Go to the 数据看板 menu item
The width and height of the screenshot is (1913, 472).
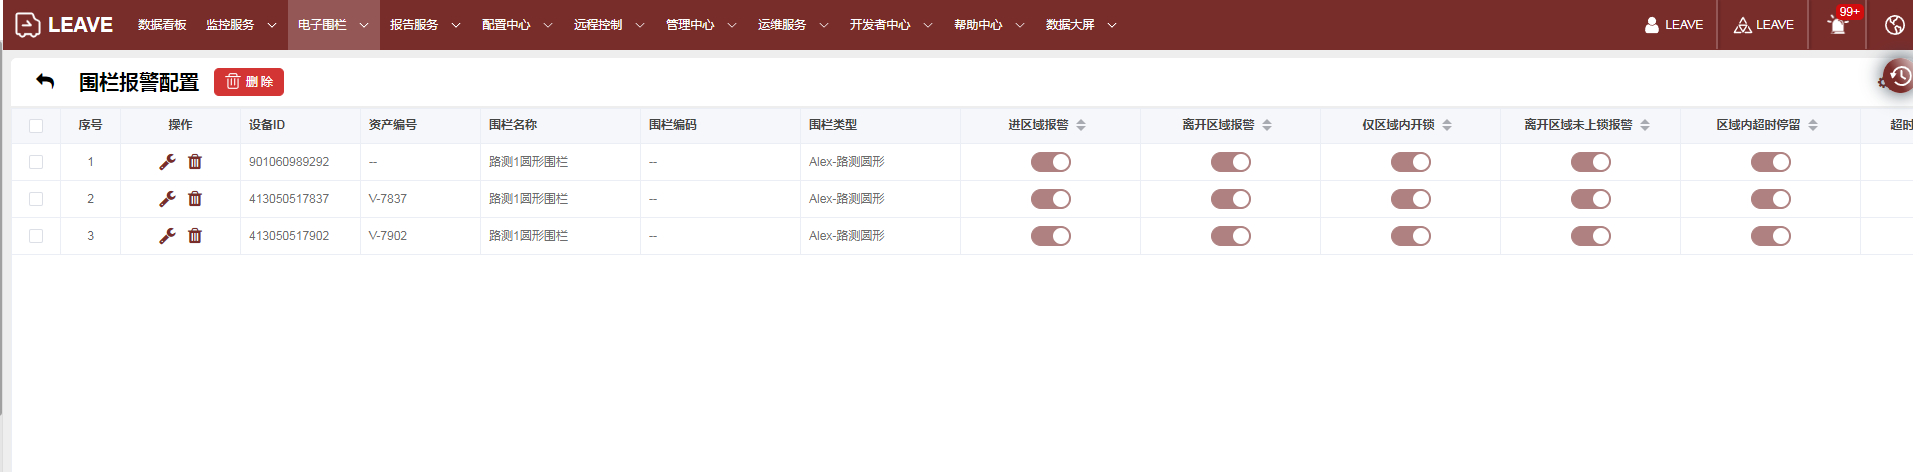click(162, 25)
